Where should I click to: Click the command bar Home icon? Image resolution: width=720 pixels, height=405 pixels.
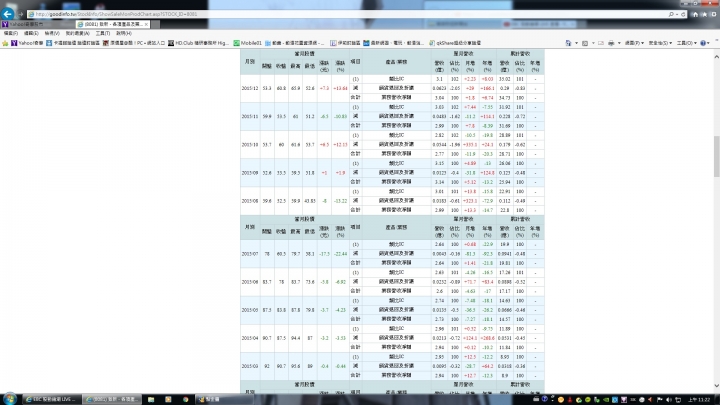coord(568,43)
